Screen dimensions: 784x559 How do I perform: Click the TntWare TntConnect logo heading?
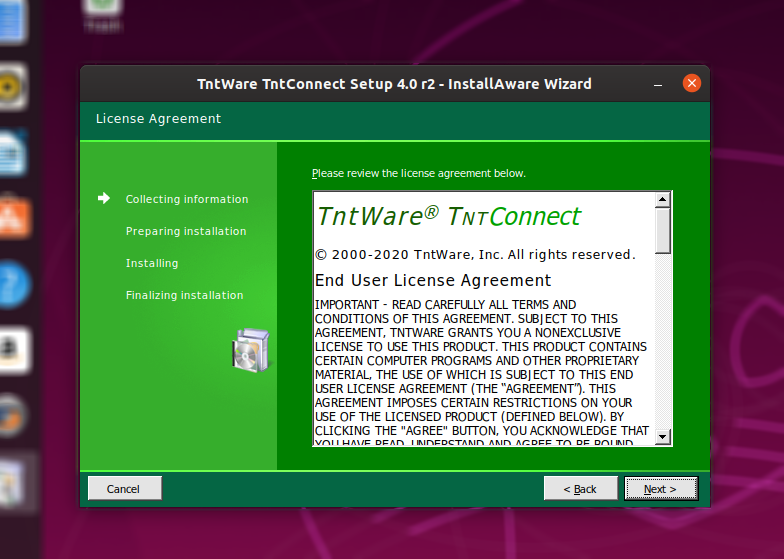coord(448,216)
